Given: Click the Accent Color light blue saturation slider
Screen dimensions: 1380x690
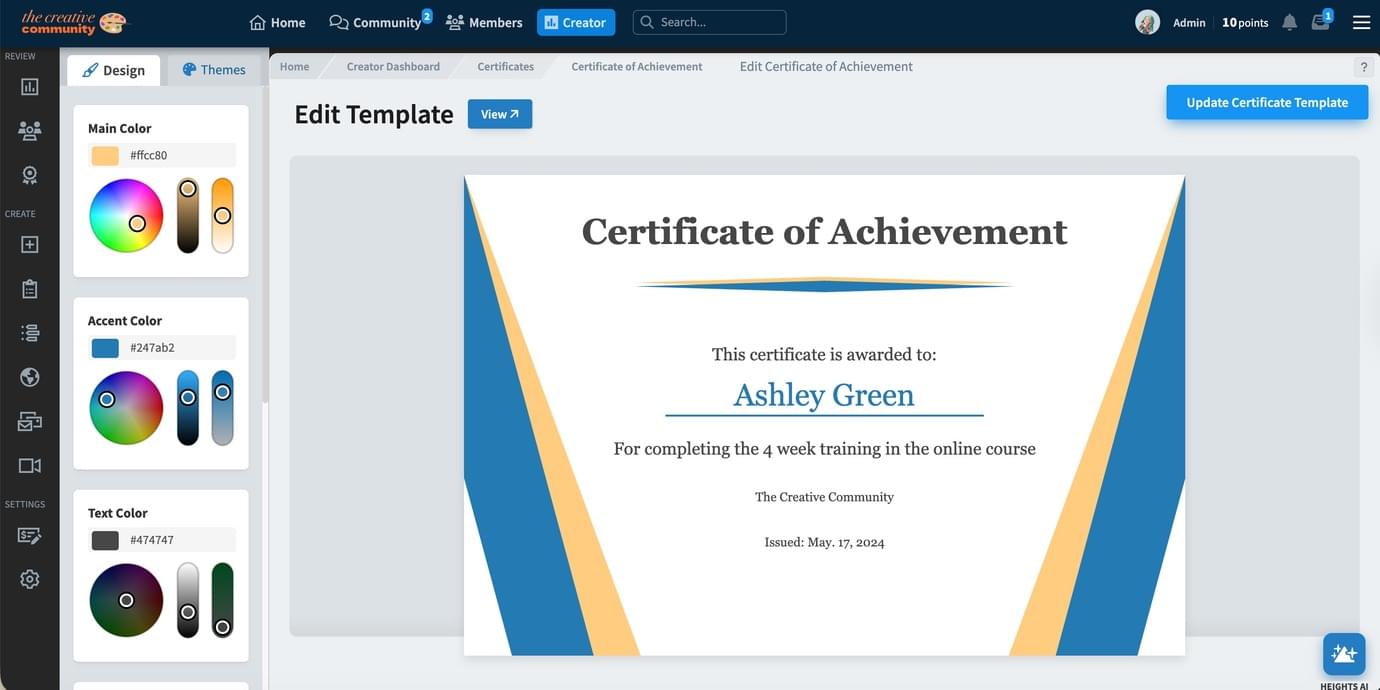Looking at the screenshot, I should point(223,408).
